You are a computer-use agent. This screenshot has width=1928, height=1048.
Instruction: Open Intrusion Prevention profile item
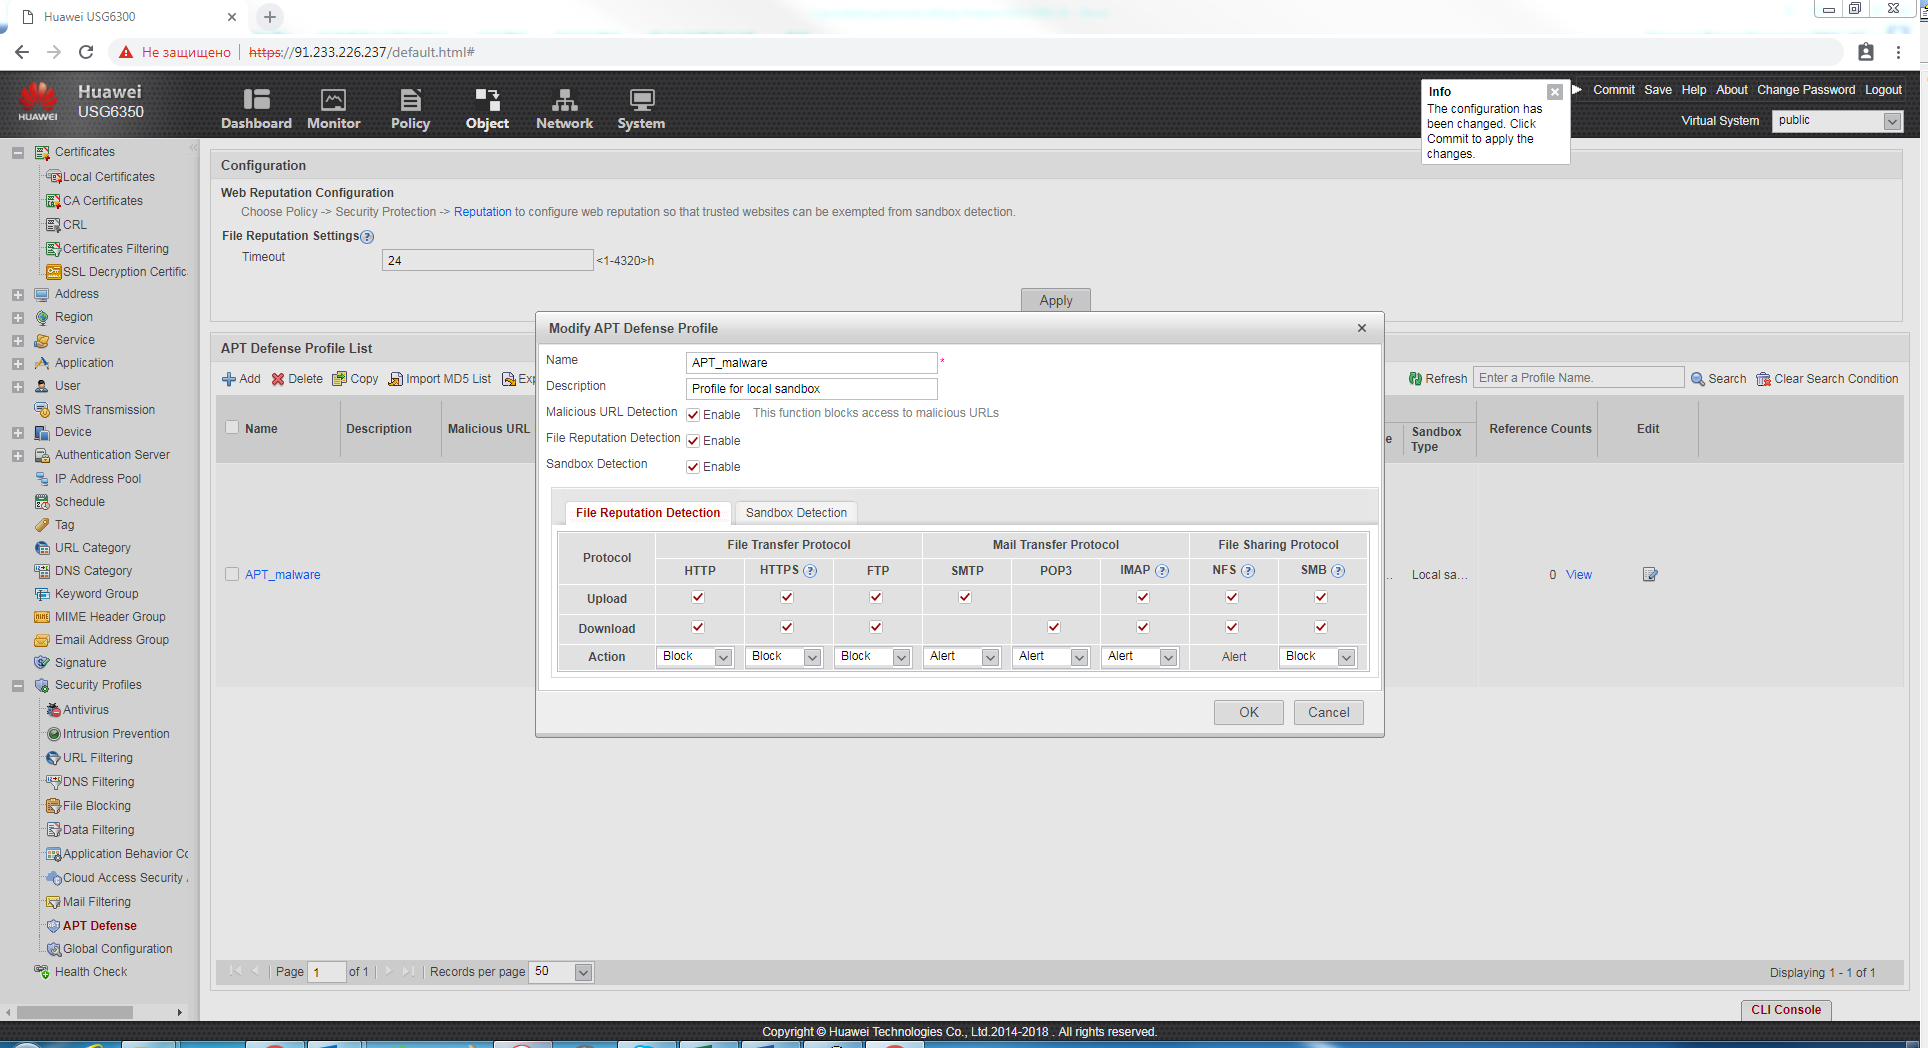[116, 734]
